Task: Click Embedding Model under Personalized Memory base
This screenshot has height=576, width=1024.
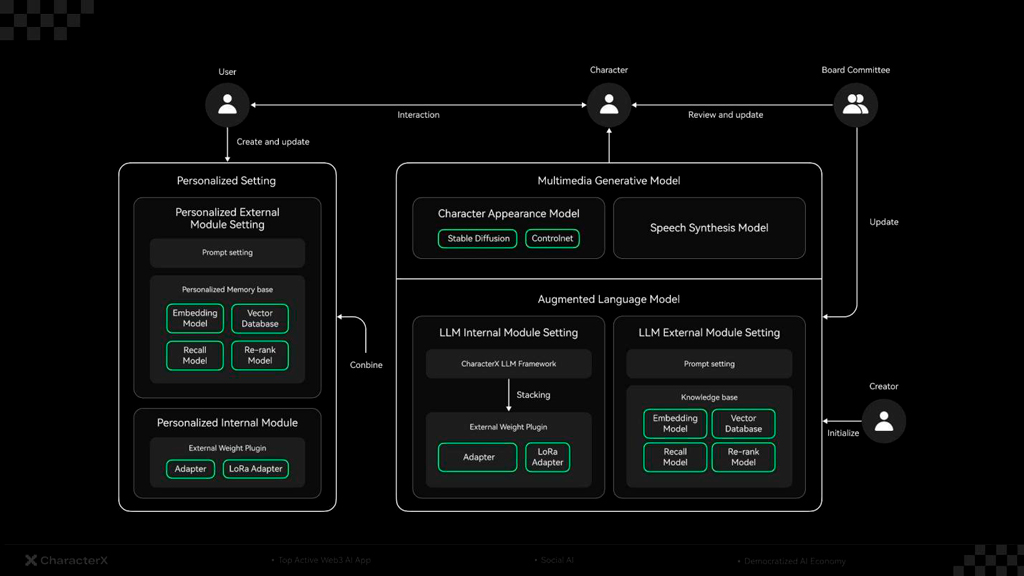Action: pyautogui.click(x=195, y=318)
